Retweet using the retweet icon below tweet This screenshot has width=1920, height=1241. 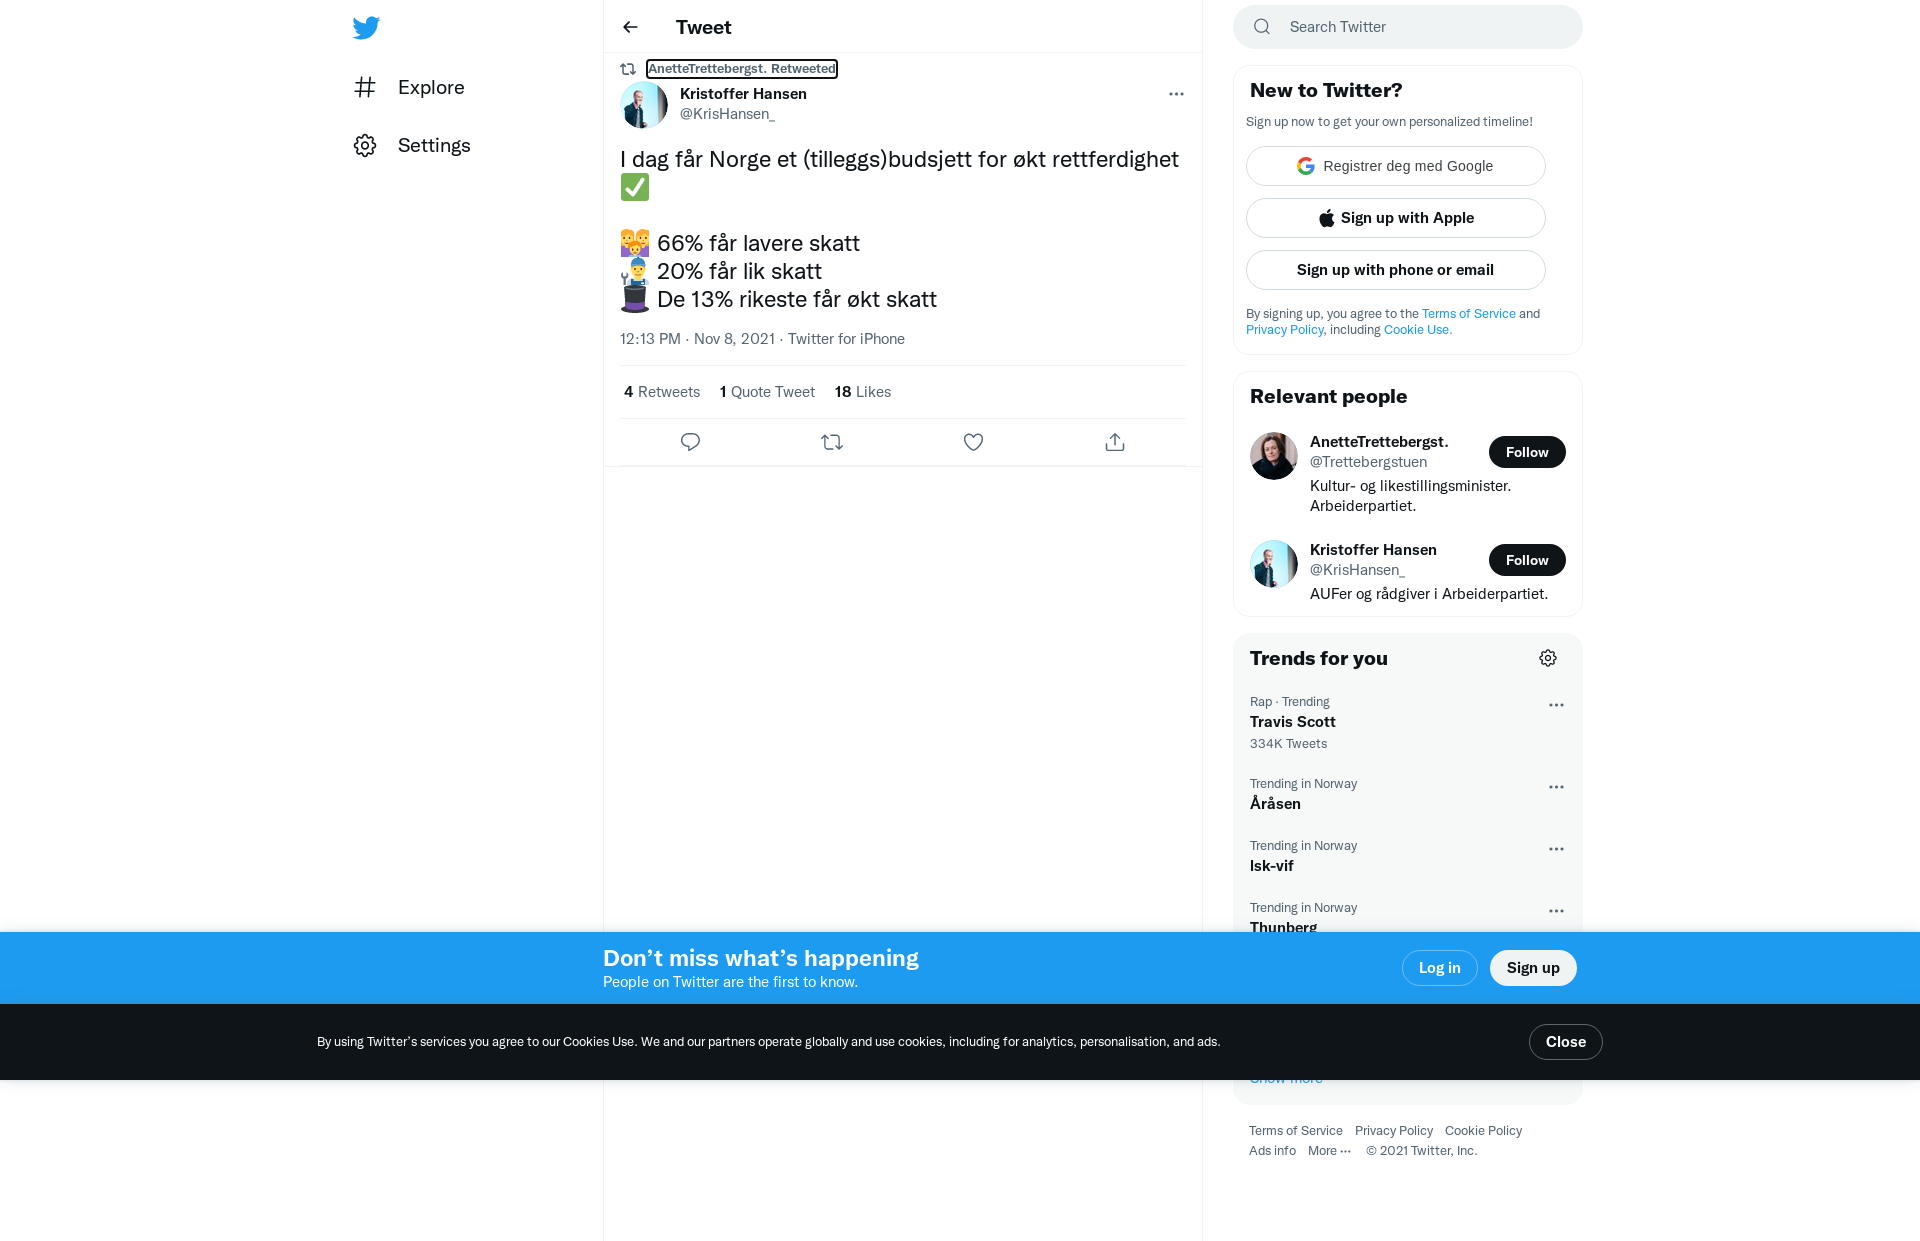tap(832, 442)
